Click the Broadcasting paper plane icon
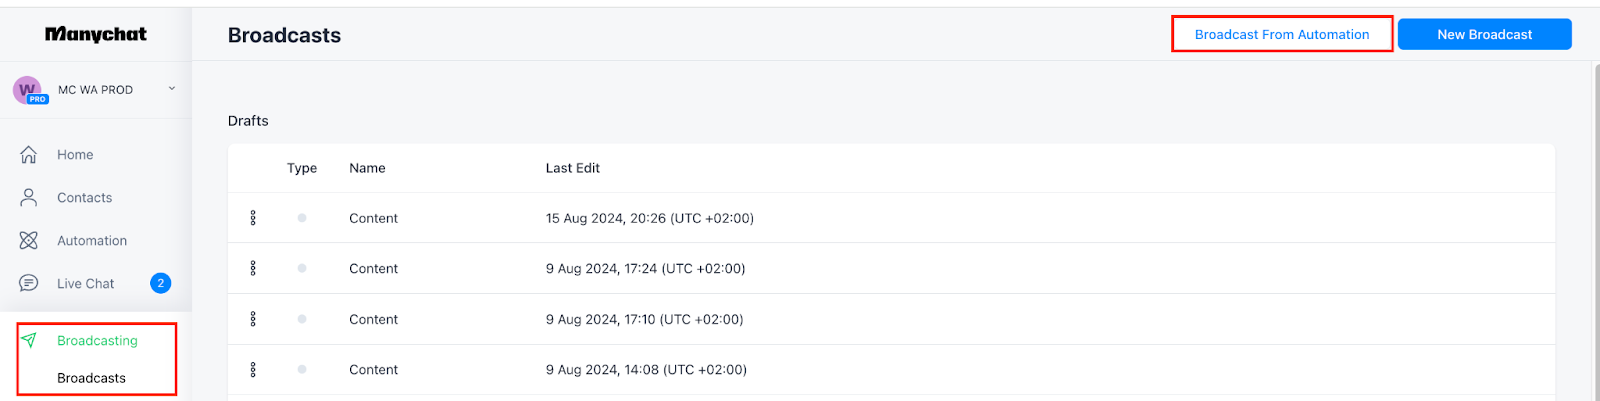The image size is (1600, 401). point(29,341)
